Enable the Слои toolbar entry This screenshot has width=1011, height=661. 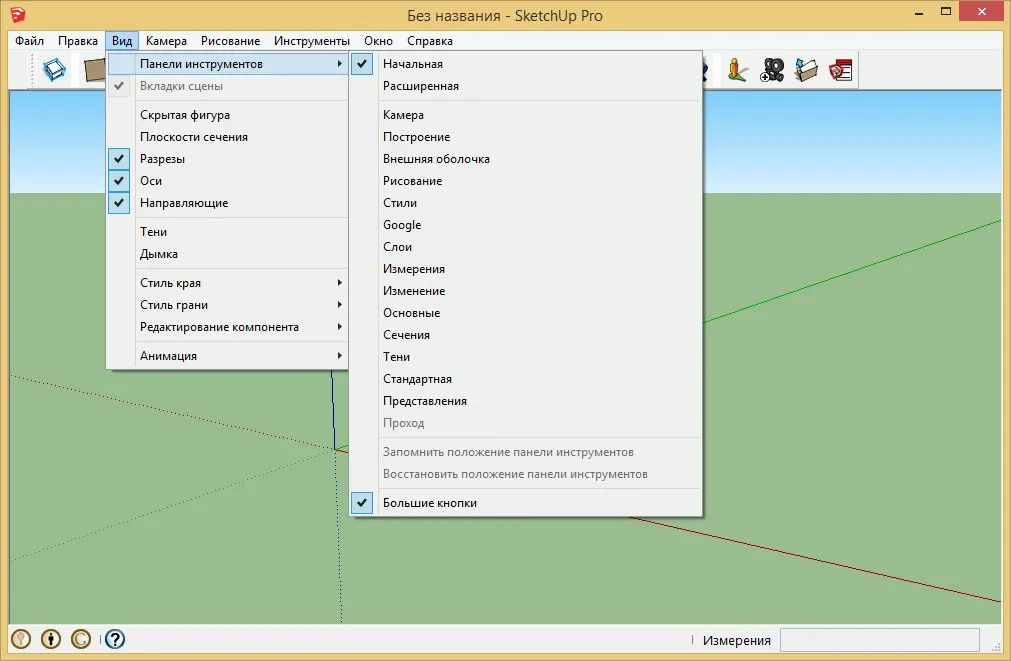click(397, 247)
